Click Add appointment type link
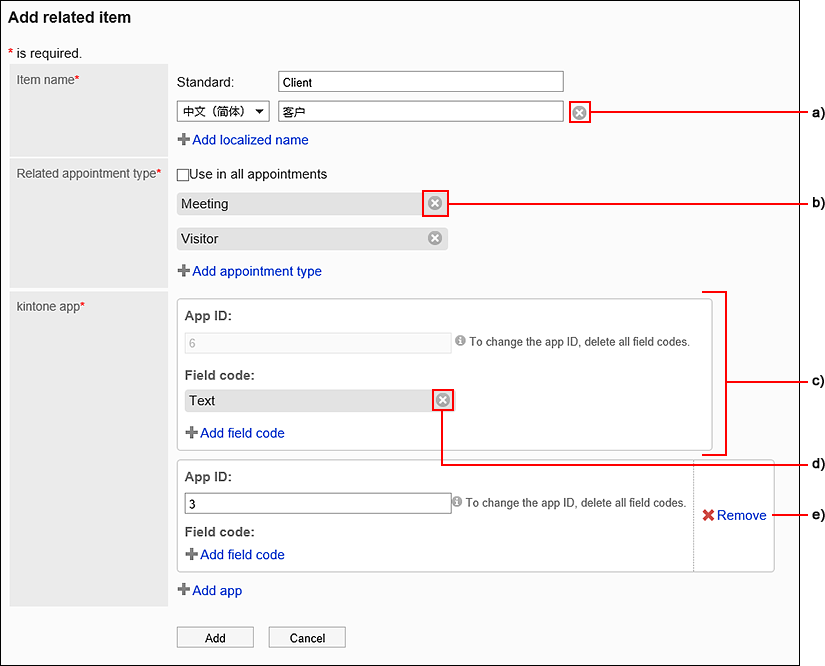The image size is (825, 666). click(257, 271)
